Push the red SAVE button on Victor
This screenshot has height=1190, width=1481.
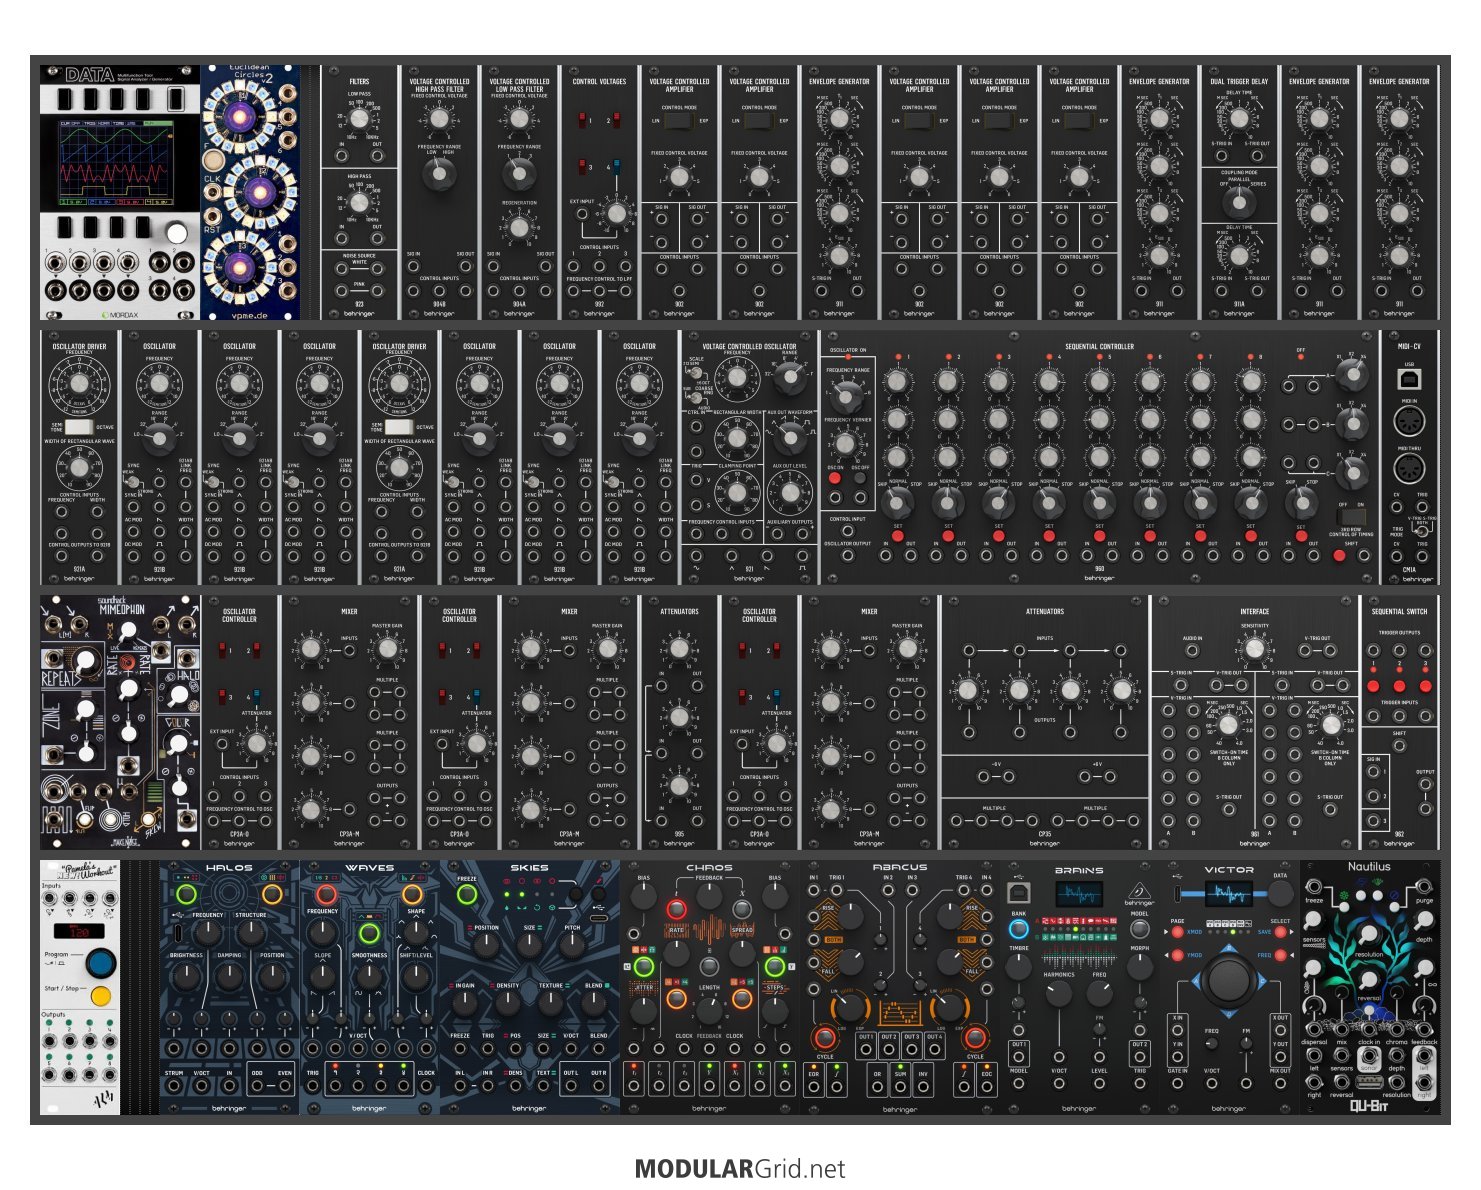coord(1280,932)
